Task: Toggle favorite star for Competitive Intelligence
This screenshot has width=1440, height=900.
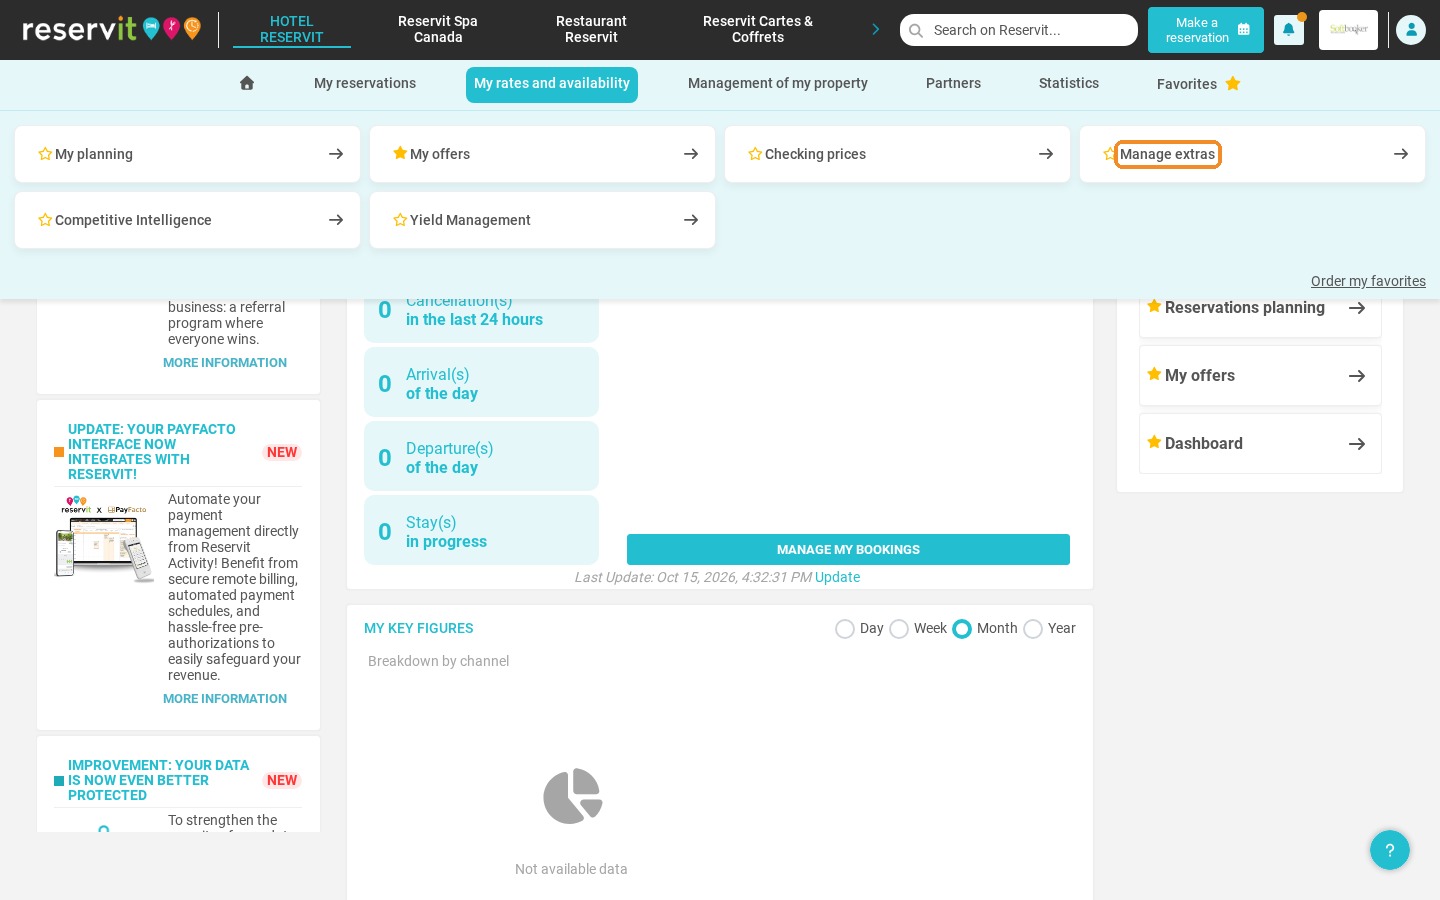Action: [x=45, y=220]
